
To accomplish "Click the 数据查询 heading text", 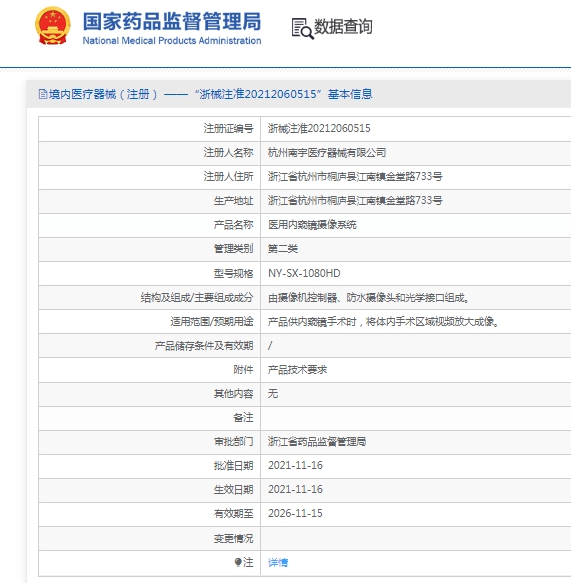I will [x=343, y=27].
